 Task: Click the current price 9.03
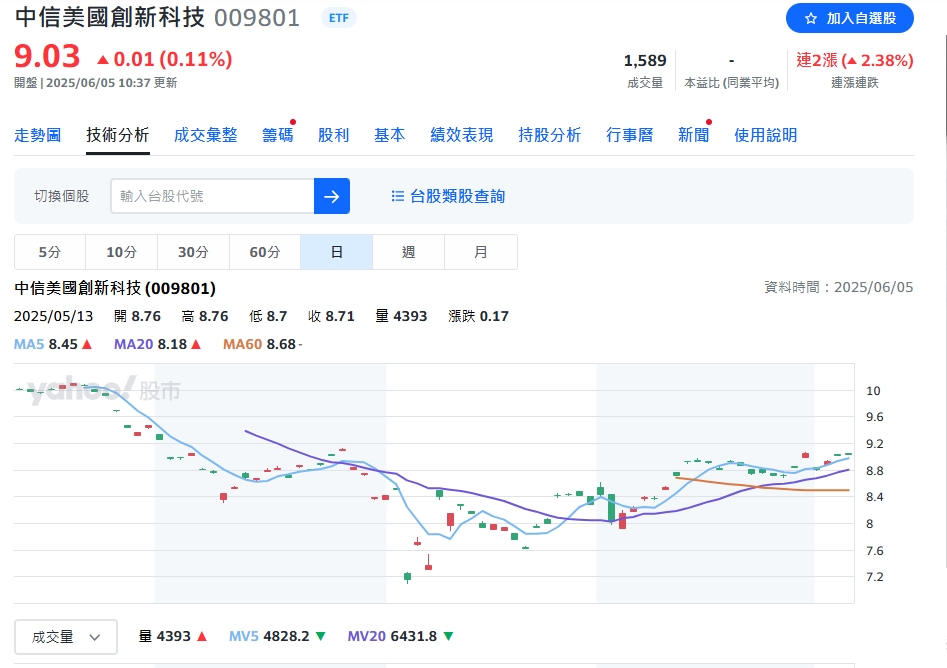click(47, 56)
